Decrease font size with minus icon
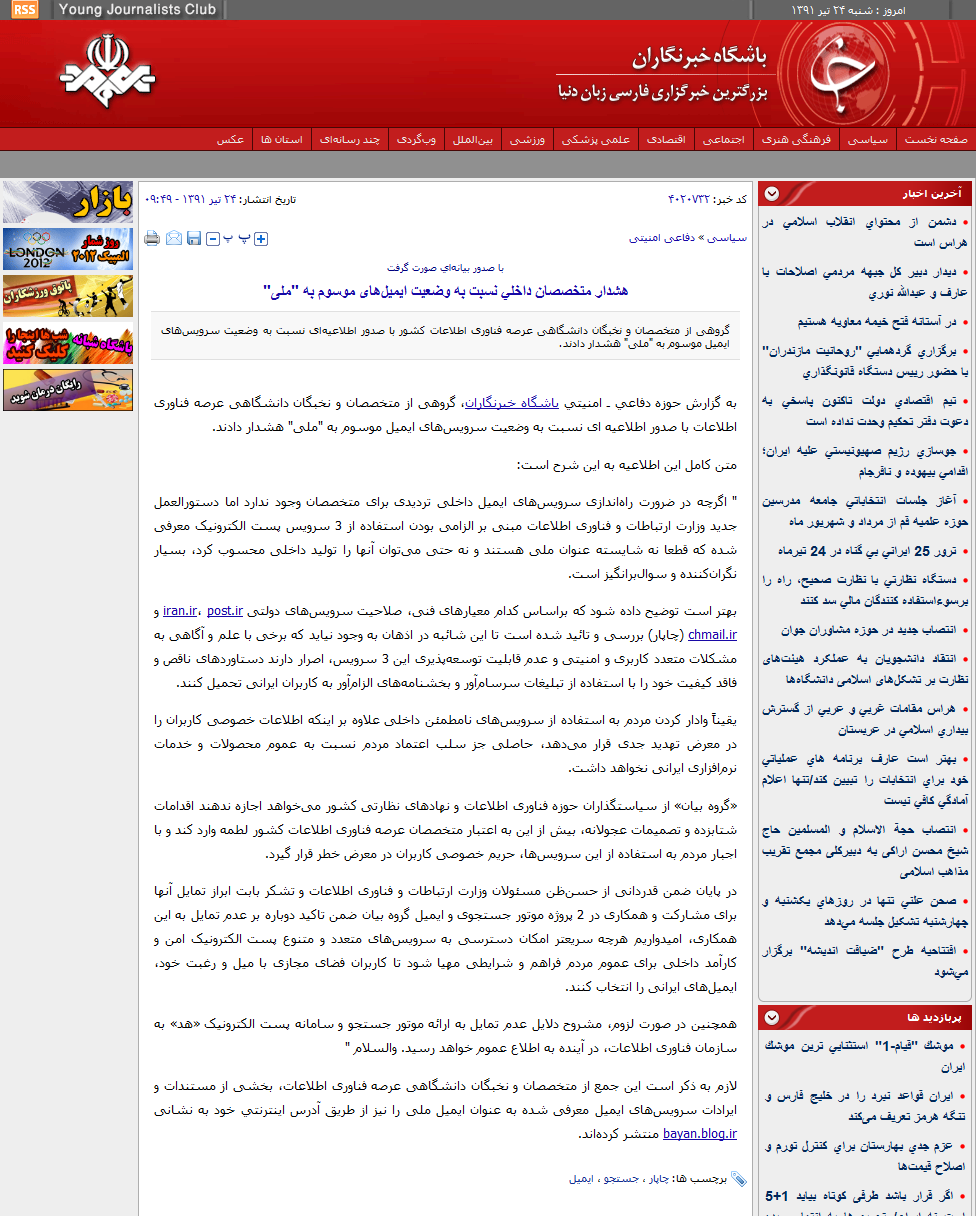The image size is (976, 1216). click(212, 238)
